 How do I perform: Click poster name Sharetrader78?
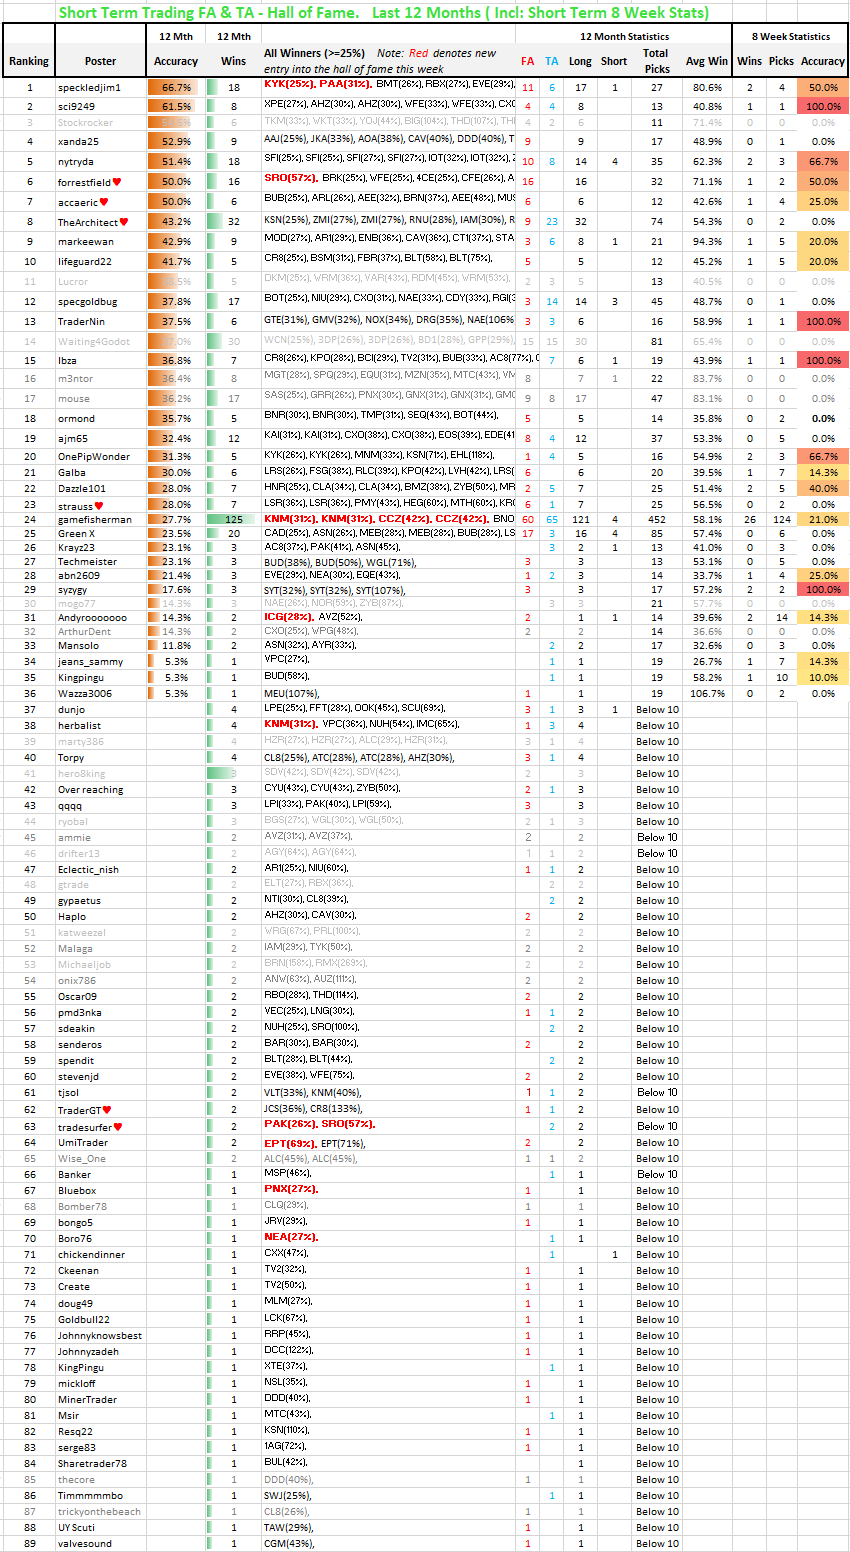point(92,1464)
